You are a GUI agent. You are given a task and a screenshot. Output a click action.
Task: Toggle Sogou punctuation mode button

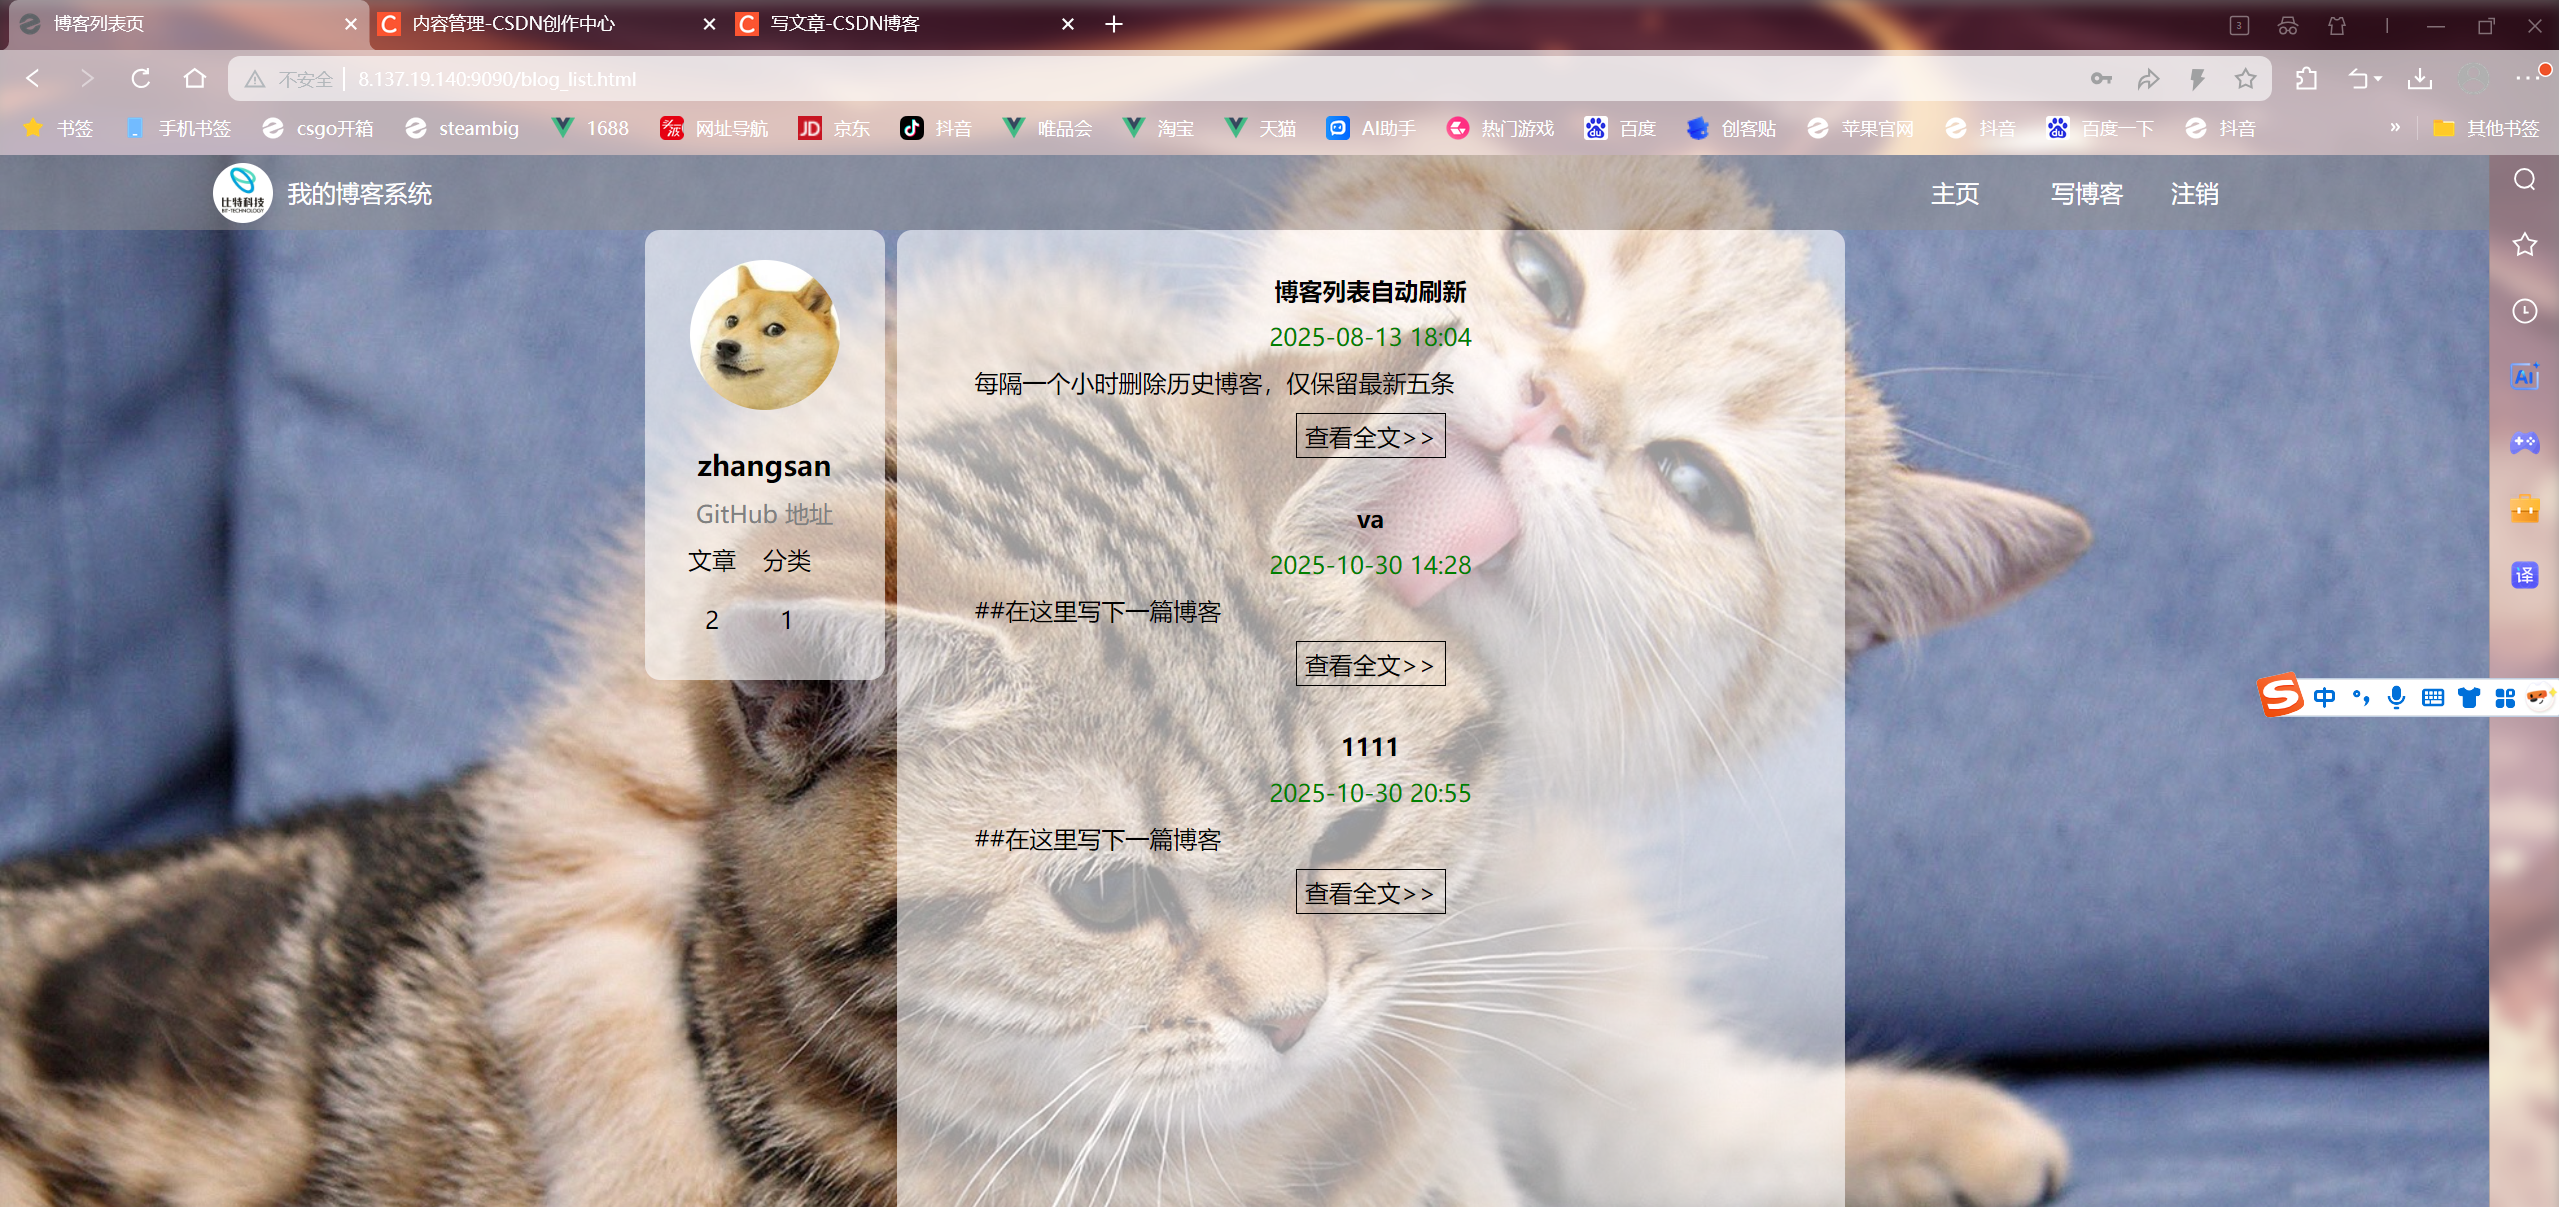(2360, 697)
